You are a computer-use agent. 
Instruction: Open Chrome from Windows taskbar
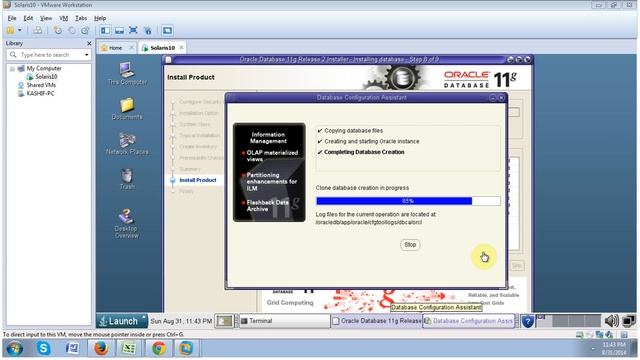158,348
